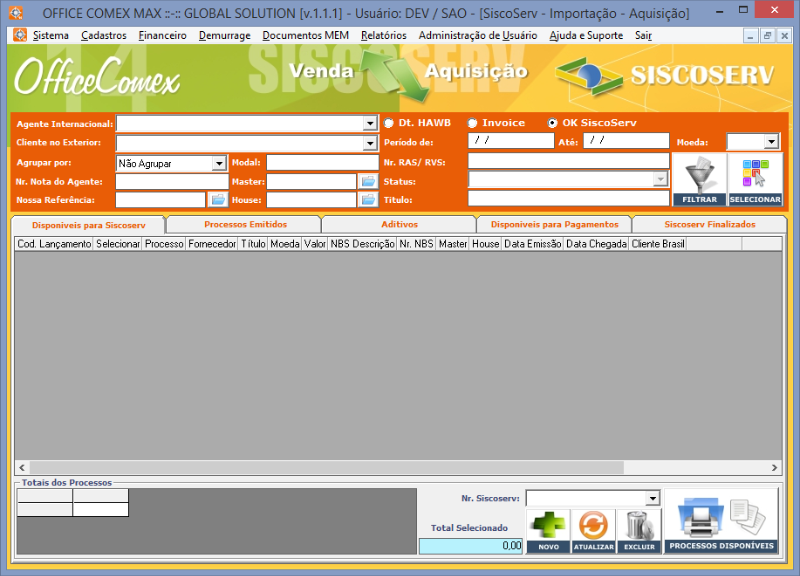The image size is (800, 576).
Task: Click the Total Selecionado value box
Action: pos(470,546)
